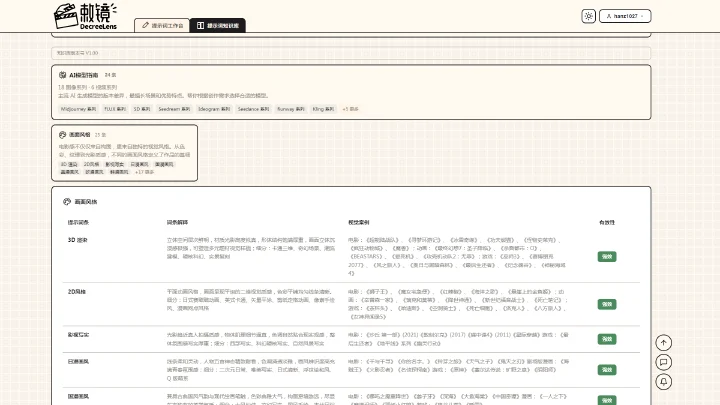Image resolution: width=720 pixels, height=405 pixels.
Task: Expand the +5 more model tags
Action: [x=350, y=109]
